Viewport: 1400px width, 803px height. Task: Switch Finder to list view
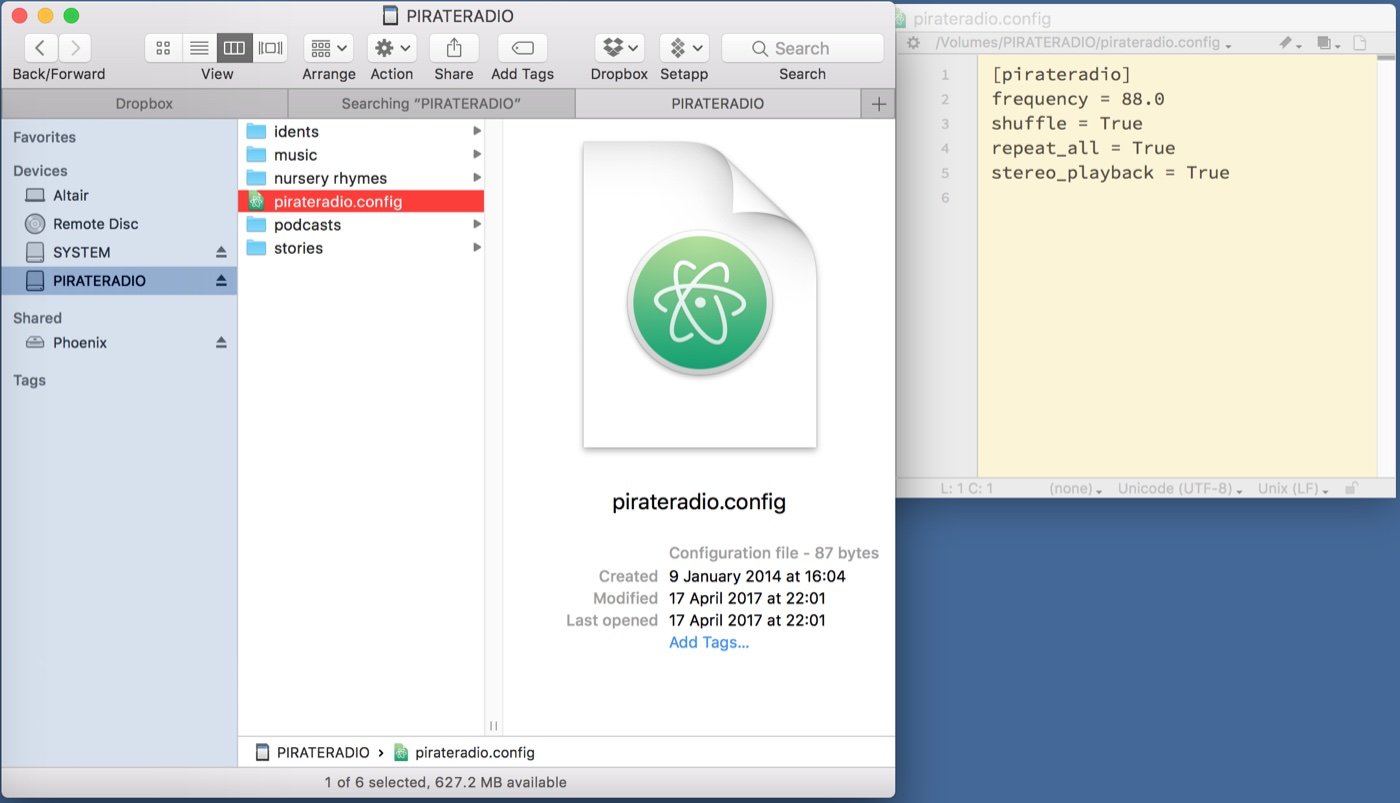click(198, 47)
